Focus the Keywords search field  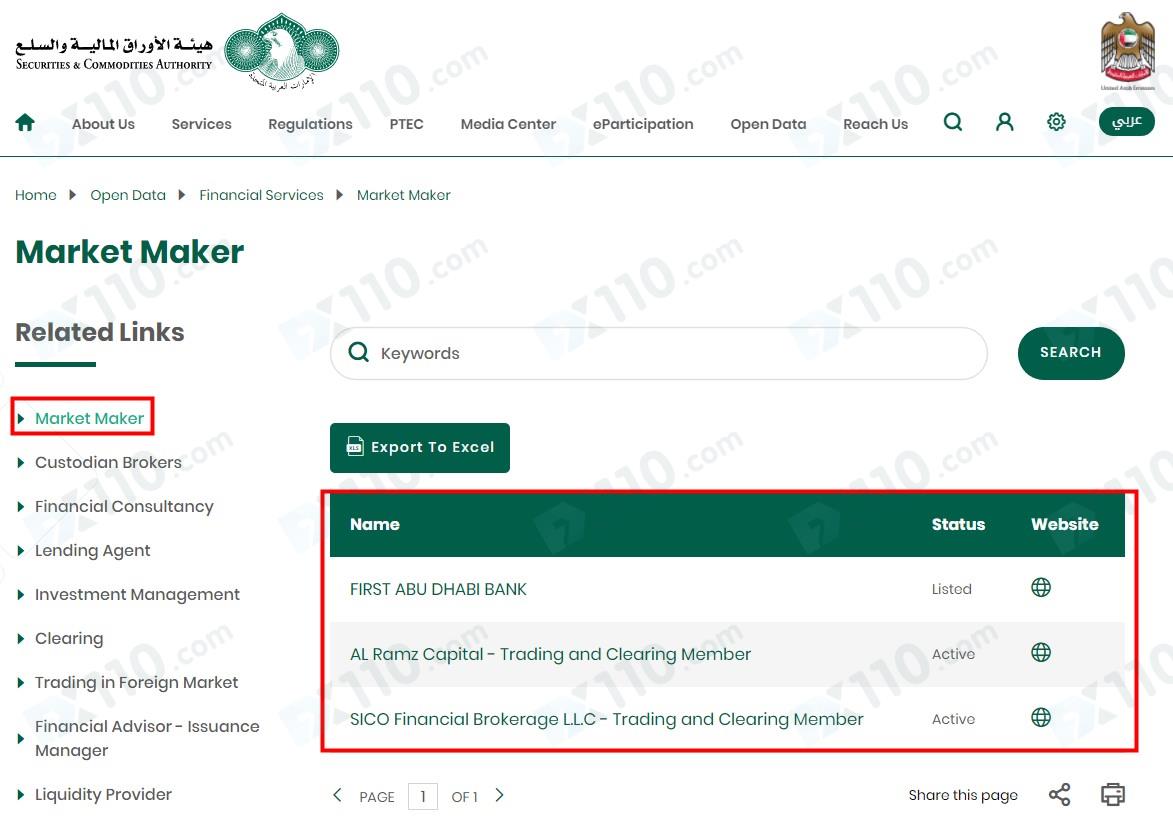[x=658, y=353]
